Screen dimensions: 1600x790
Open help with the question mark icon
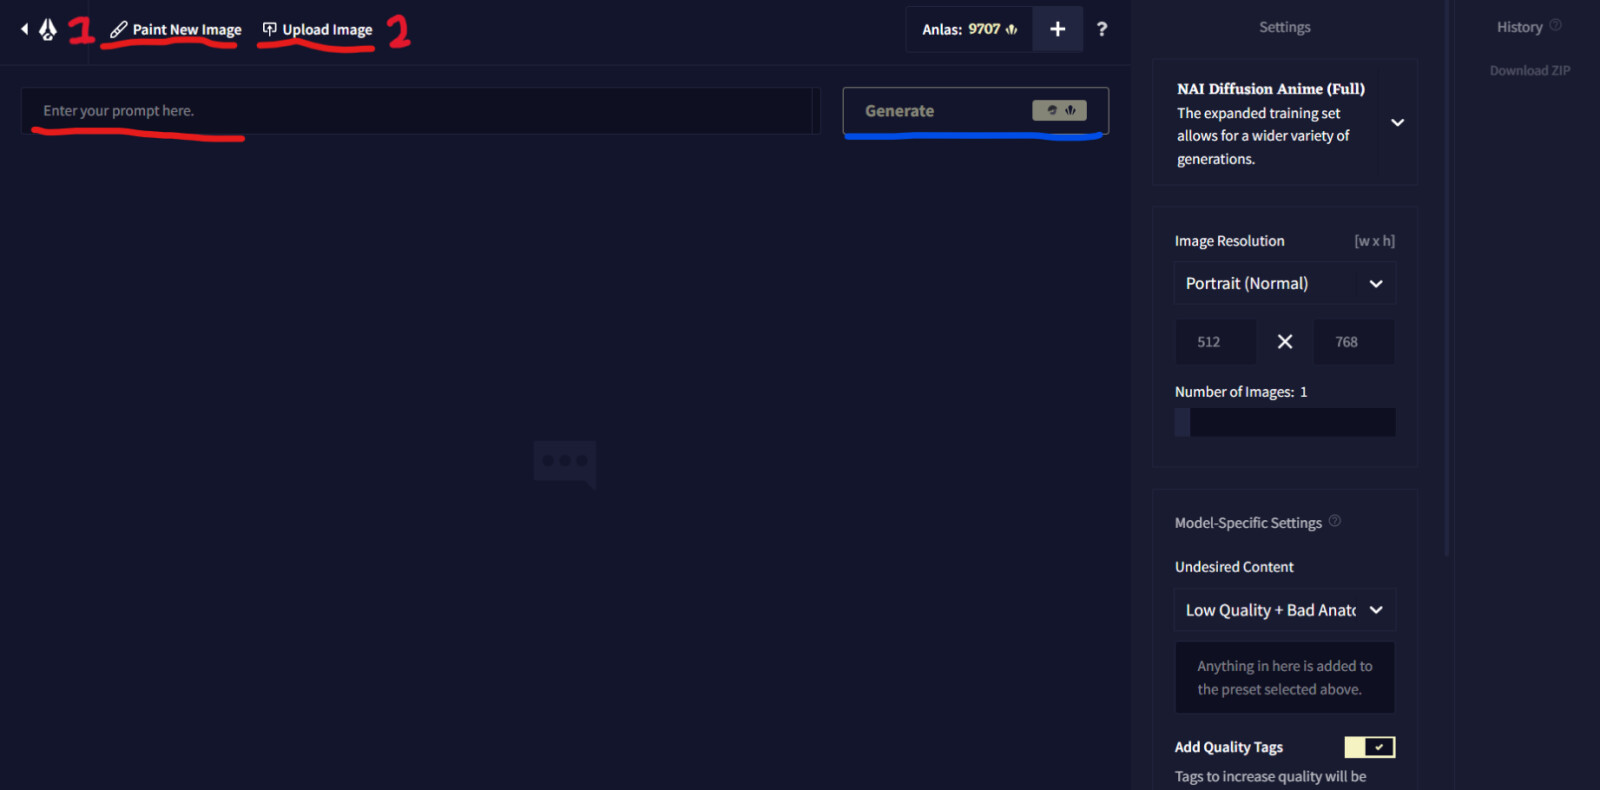point(1101,29)
